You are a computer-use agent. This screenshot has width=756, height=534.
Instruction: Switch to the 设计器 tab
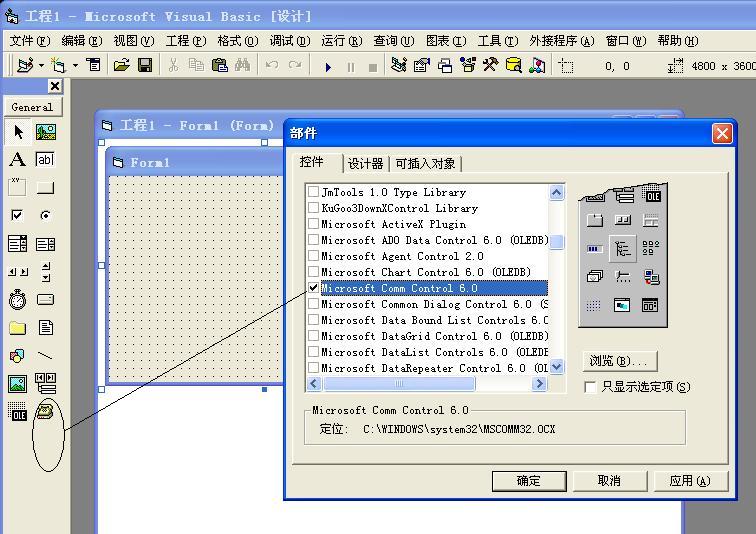365,164
